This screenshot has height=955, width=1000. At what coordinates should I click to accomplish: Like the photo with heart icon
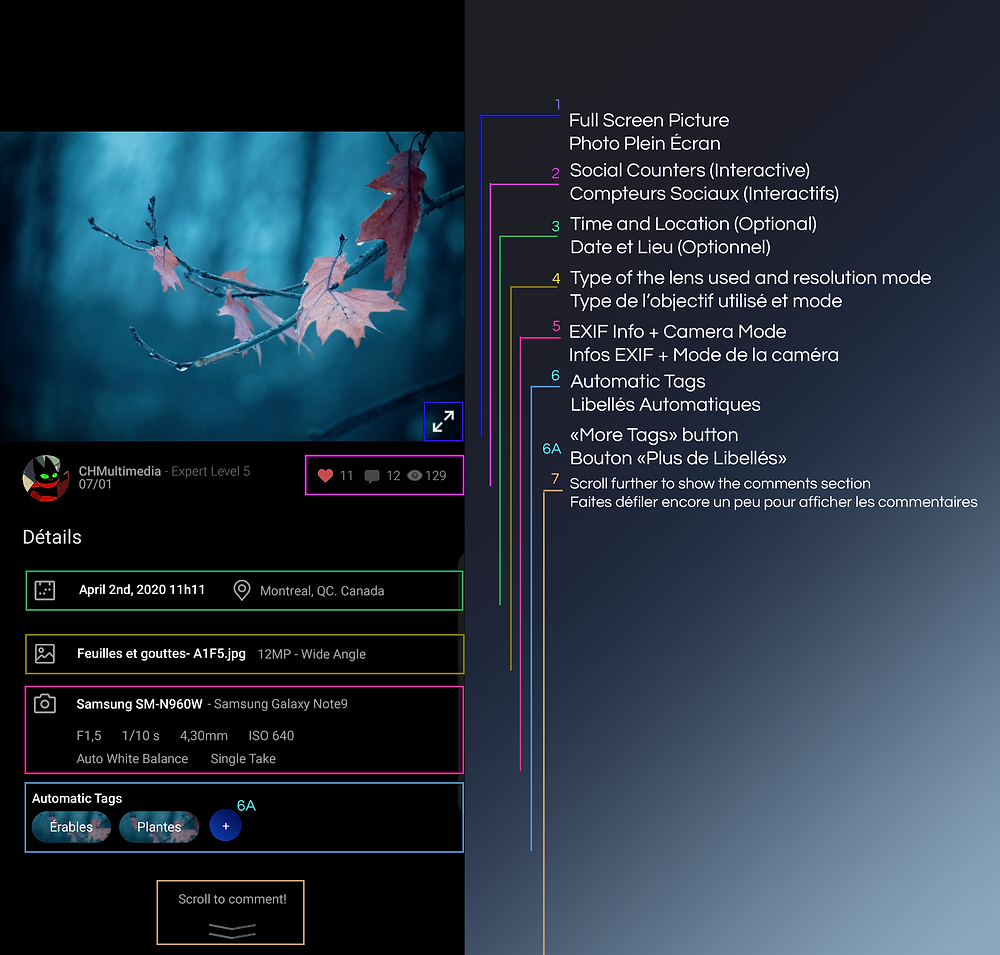[x=325, y=475]
